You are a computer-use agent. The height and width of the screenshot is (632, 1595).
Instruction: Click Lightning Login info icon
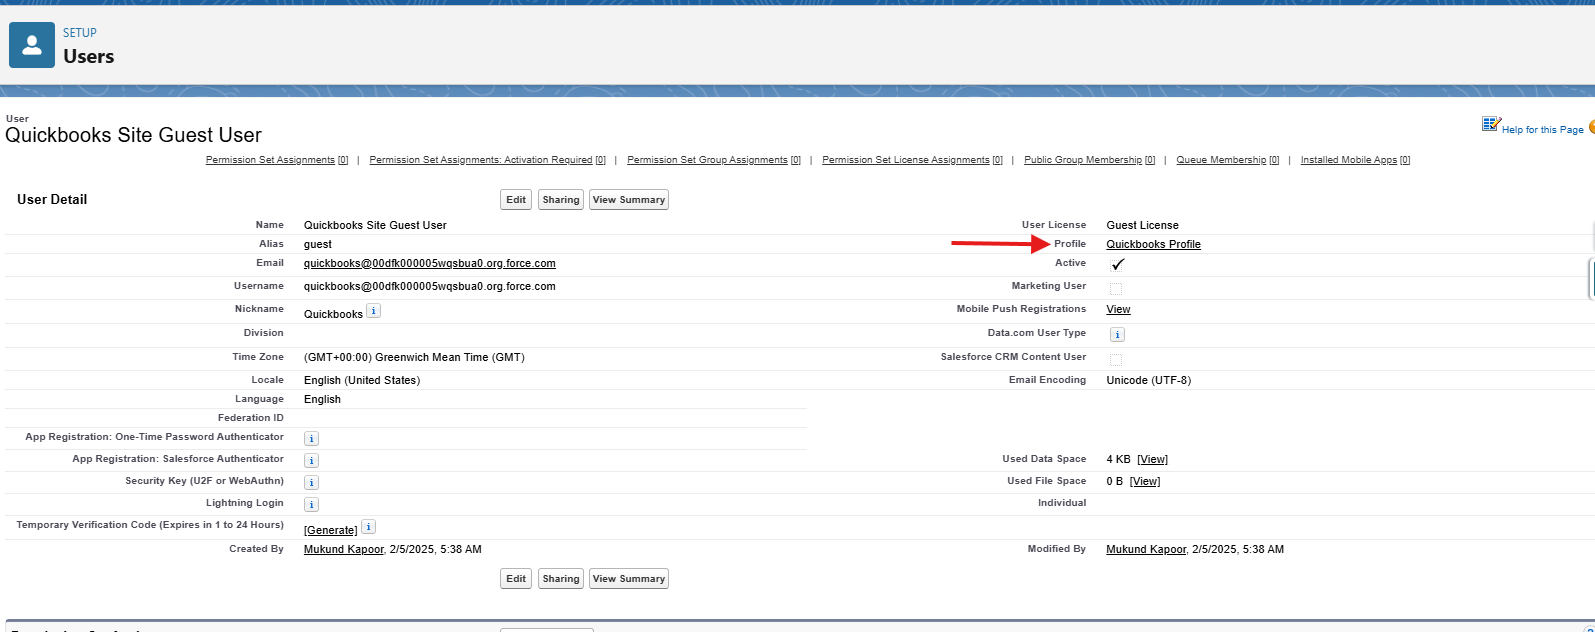click(311, 505)
